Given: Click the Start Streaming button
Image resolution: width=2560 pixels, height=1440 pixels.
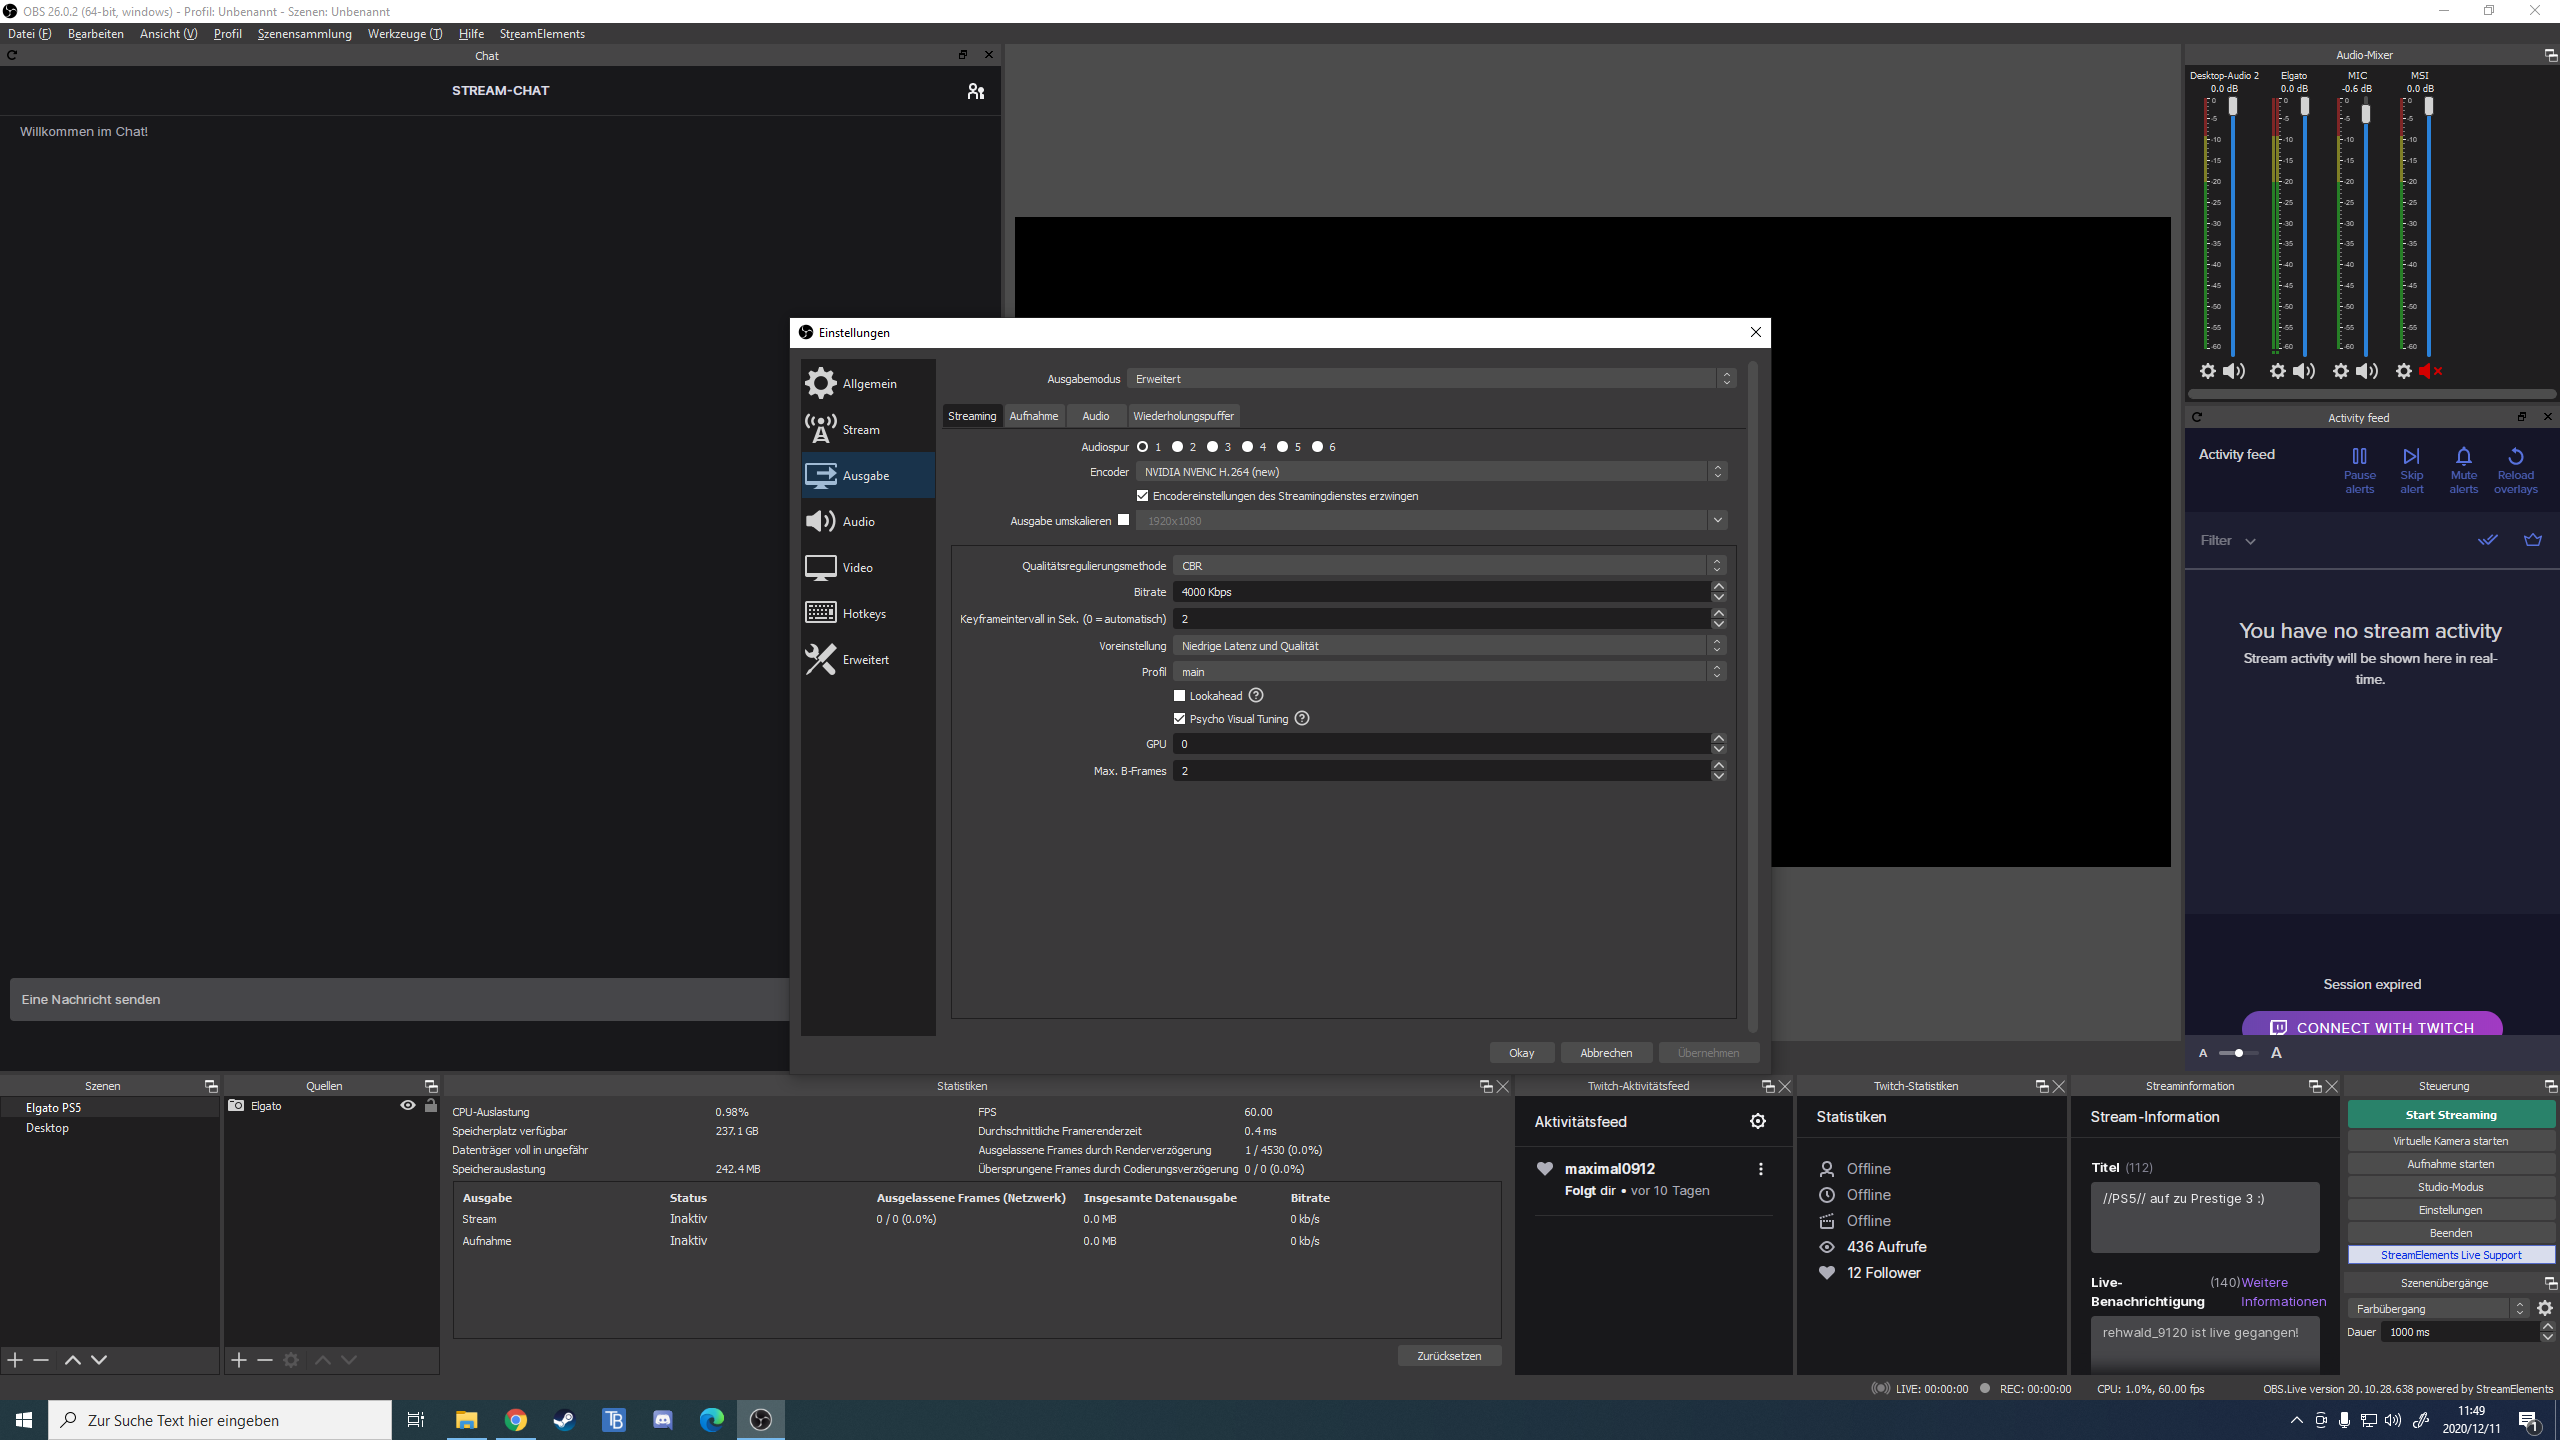Looking at the screenshot, I should click(x=2450, y=1114).
